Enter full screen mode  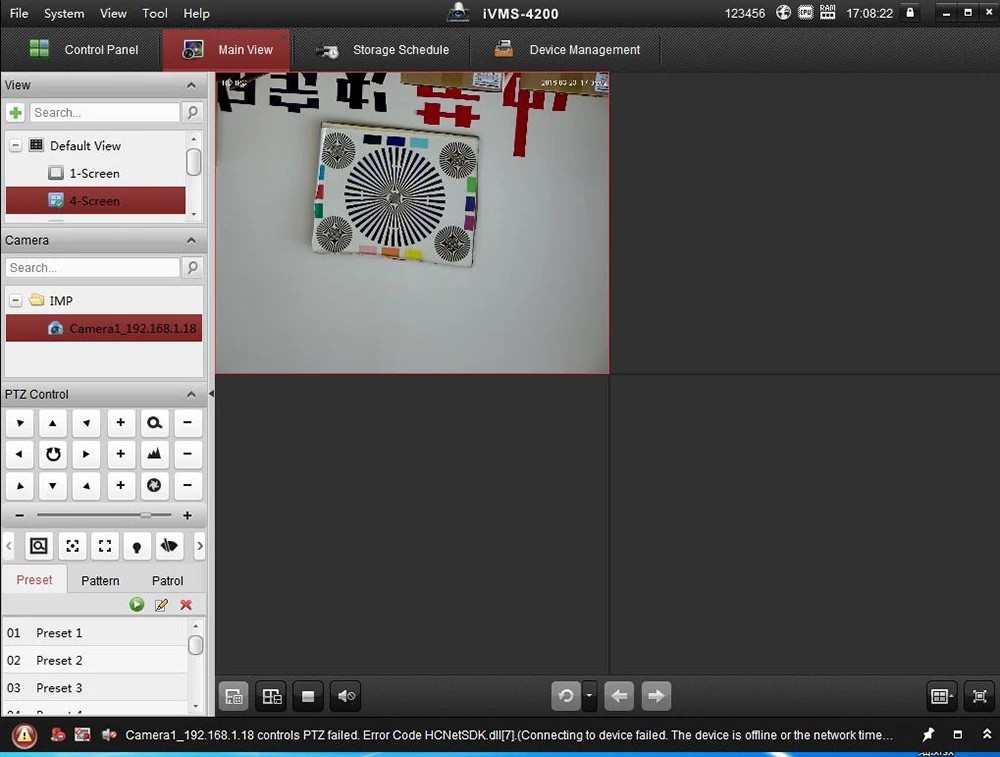point(980,696)
